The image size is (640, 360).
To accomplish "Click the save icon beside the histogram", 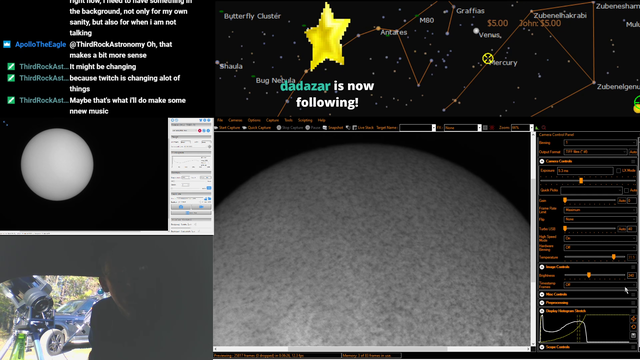I will 633,336.
